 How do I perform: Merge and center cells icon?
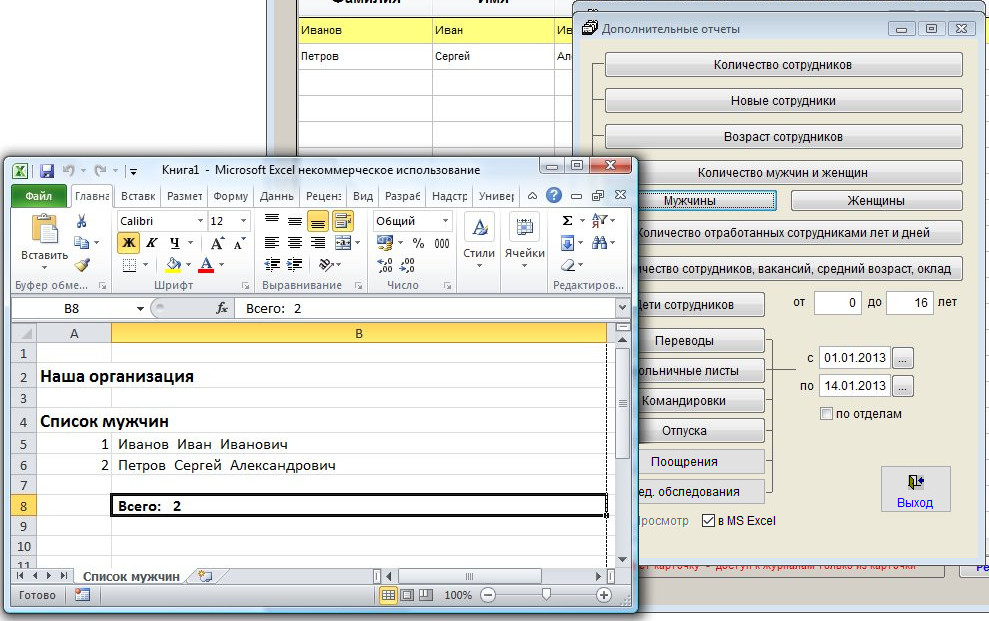pos(342,243)
